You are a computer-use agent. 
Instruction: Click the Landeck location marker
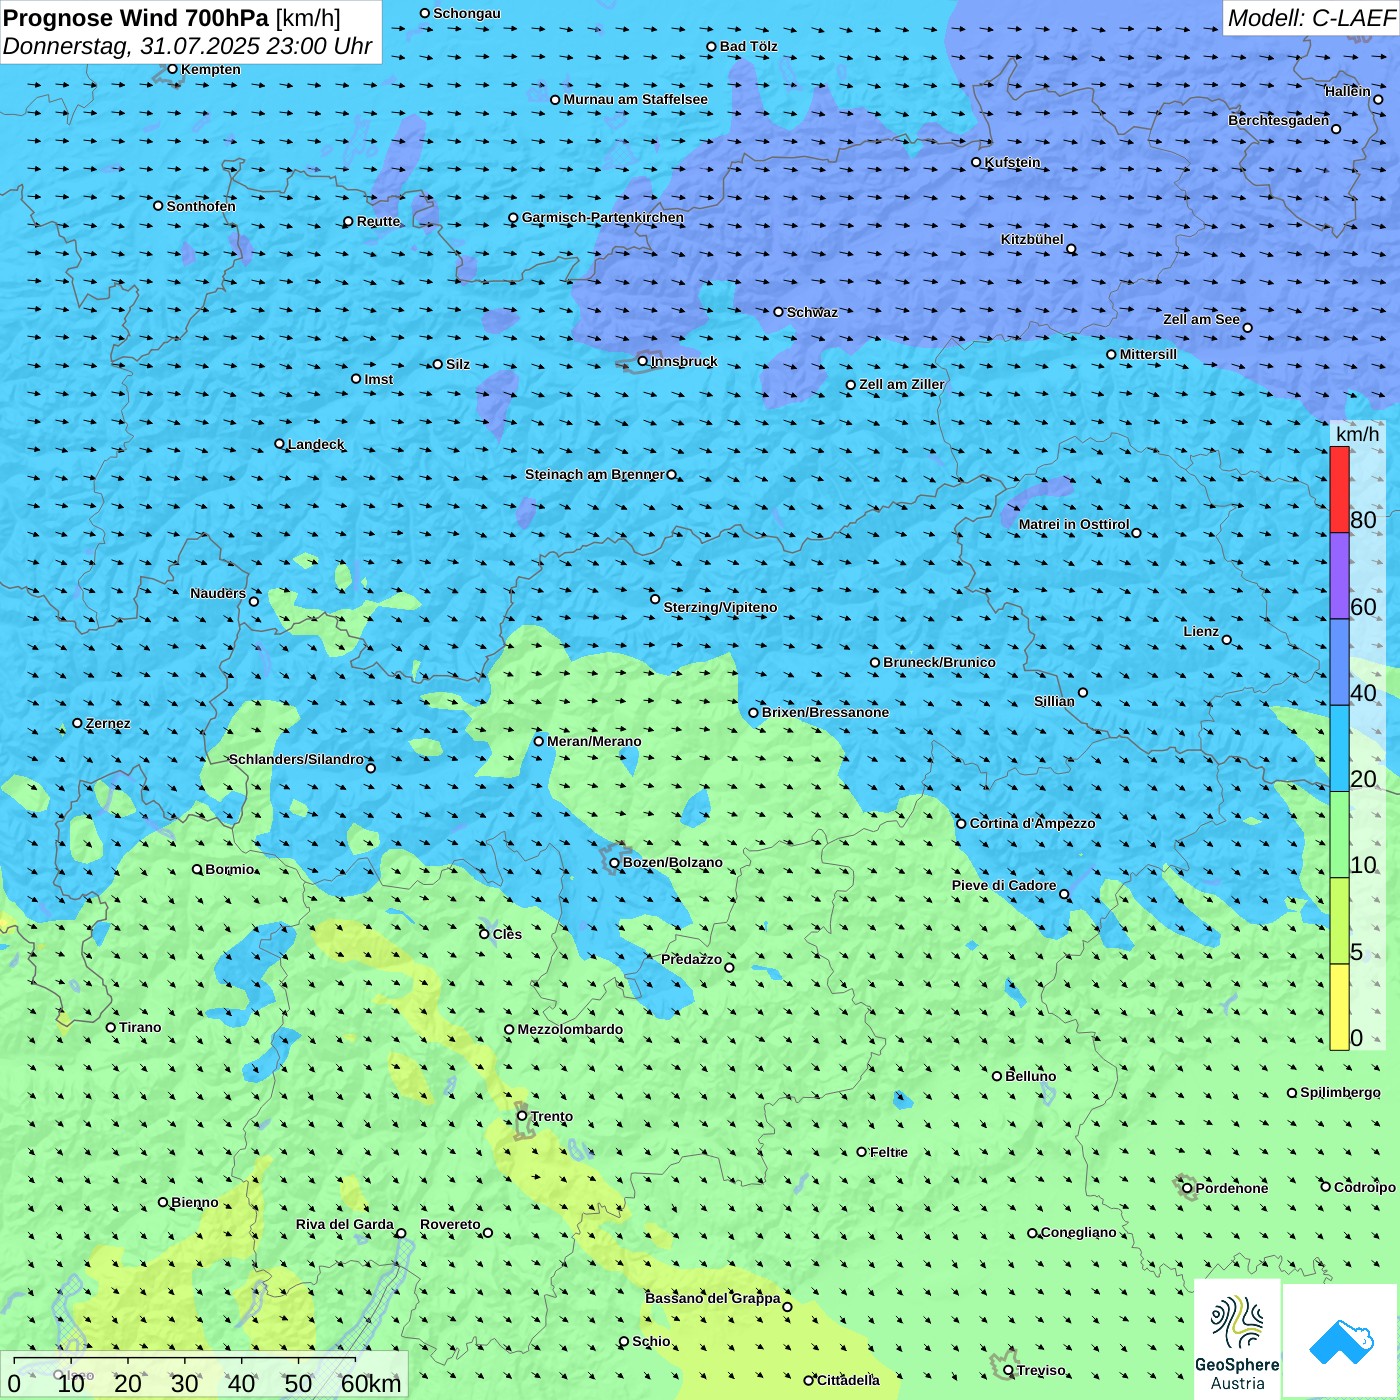click(279, 444)
